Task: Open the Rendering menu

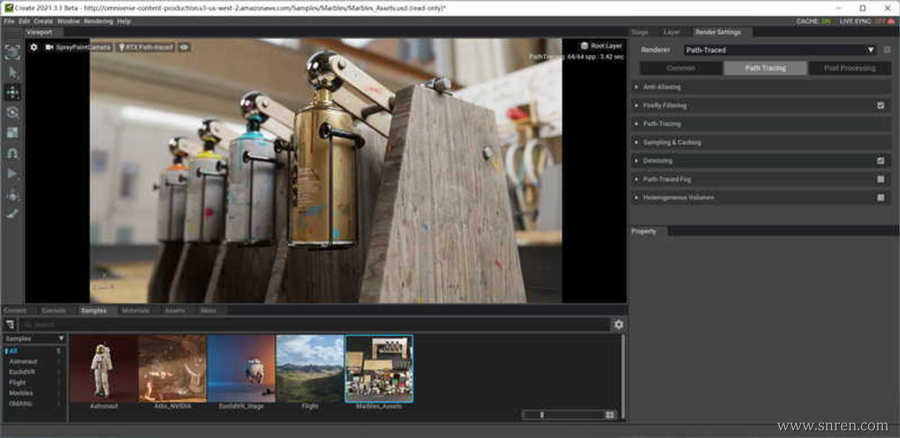Action: [98, 20]
